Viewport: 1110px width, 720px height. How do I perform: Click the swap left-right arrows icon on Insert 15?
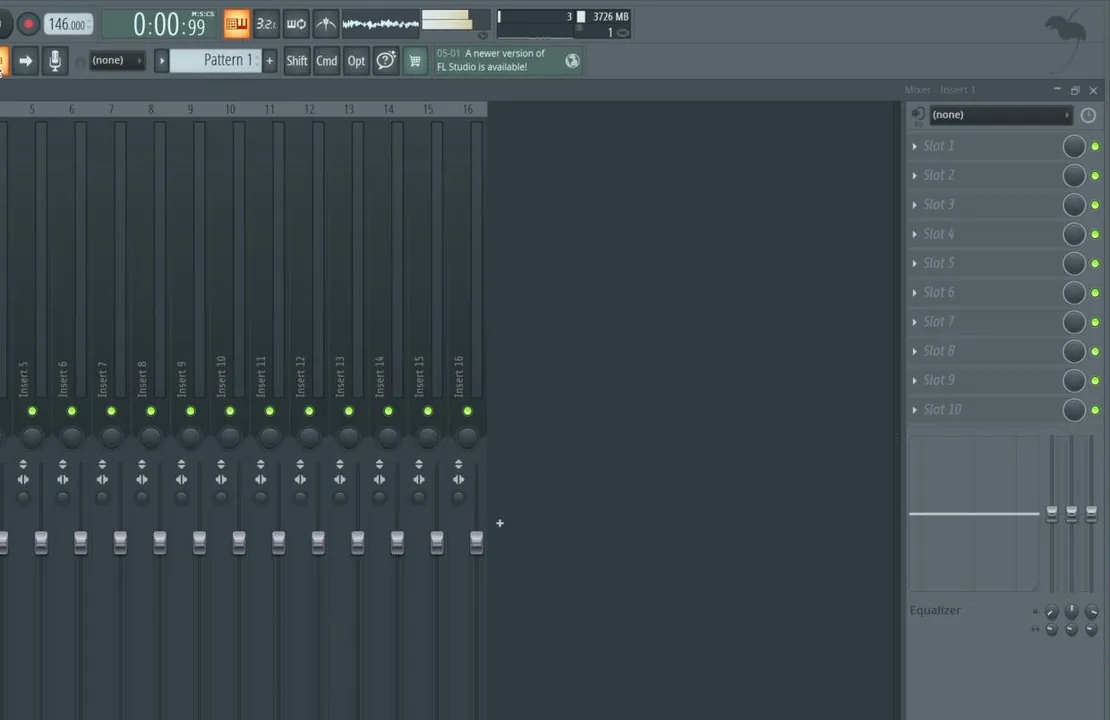(419, 480)
